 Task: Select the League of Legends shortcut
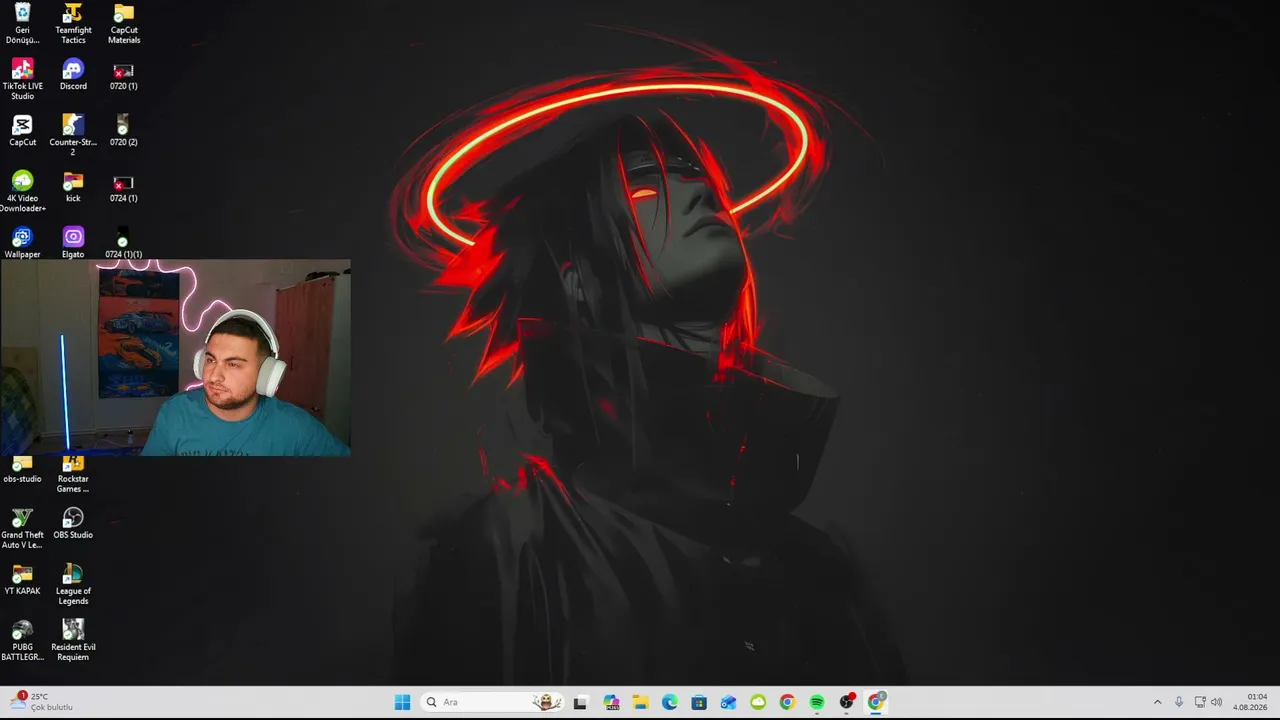[x=73, y=585]
